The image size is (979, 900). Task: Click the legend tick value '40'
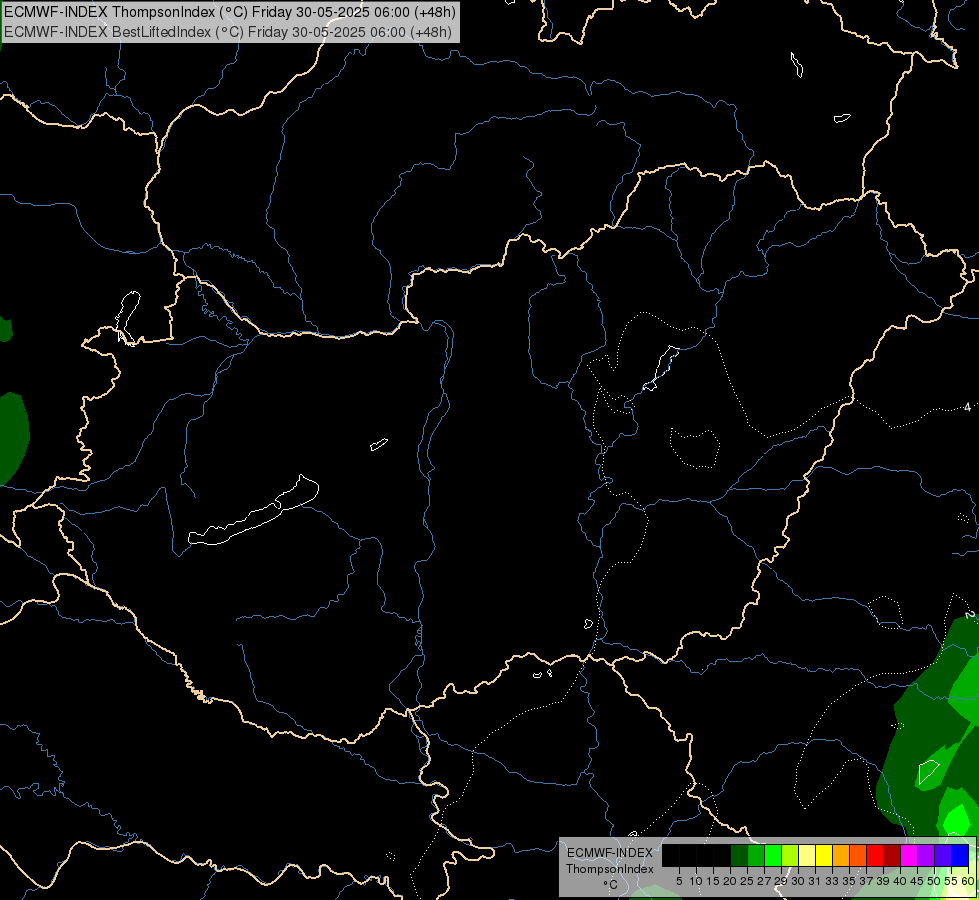(900, 881)
